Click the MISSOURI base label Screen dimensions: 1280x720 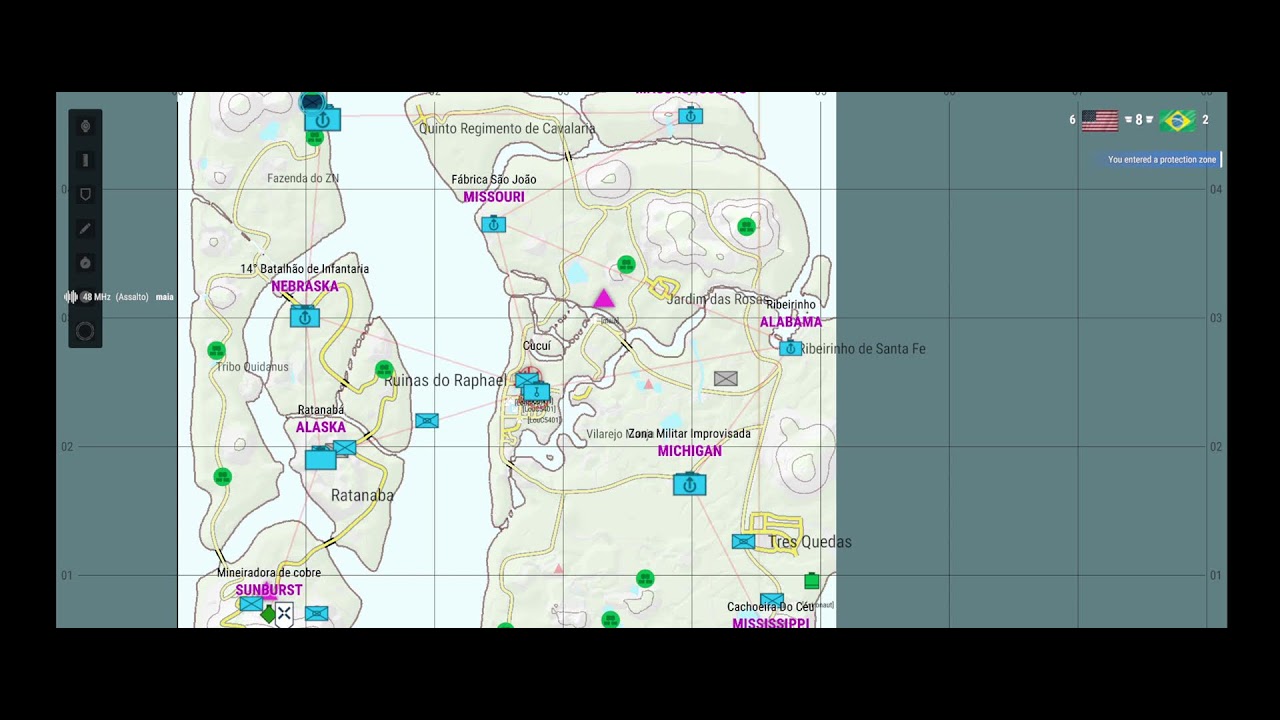(494, 197)
